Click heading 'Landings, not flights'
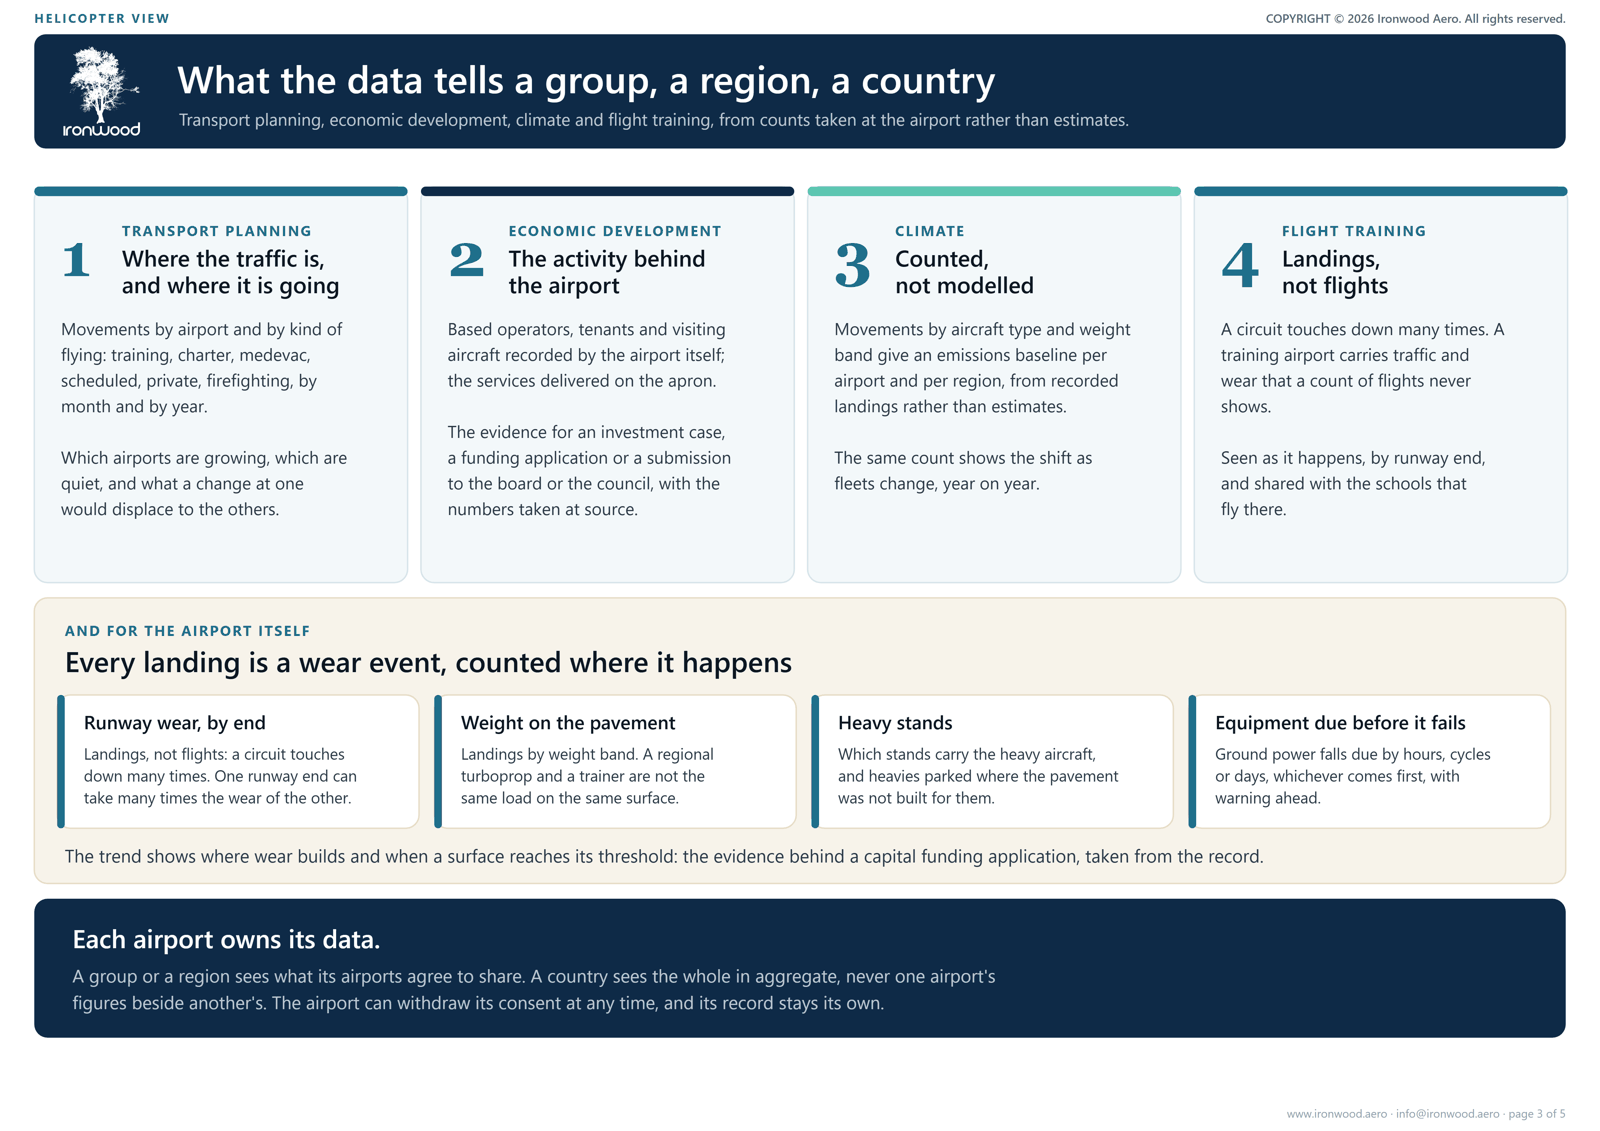The image size is (1600, 1131). pos(1335,272)
